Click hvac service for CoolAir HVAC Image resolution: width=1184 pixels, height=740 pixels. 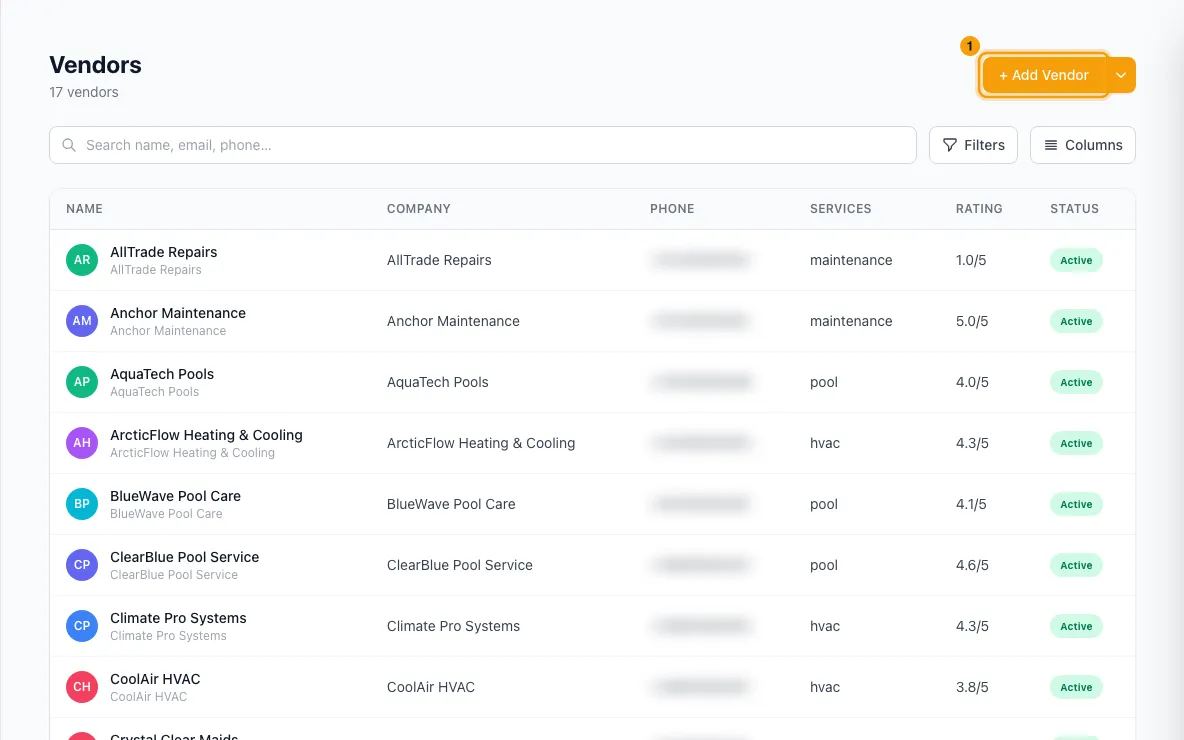[x=825, y=688]
